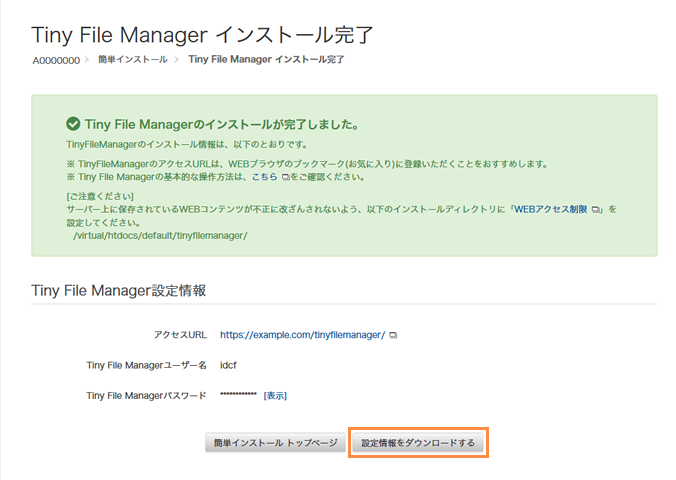Click 設定情報をダウンロードする button
Image resolution: width=676 pixels, height=480 pixels.
tap(418, 442)
